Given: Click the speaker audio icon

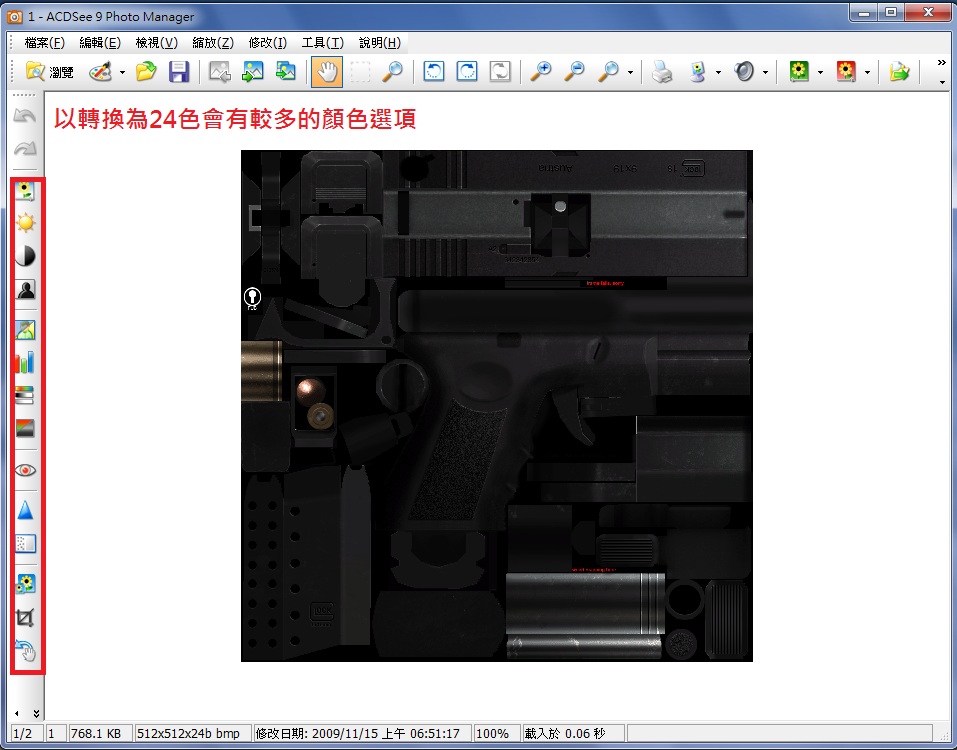Looking at the screenshot, I should pyautogui.click(x=744, y=72).
